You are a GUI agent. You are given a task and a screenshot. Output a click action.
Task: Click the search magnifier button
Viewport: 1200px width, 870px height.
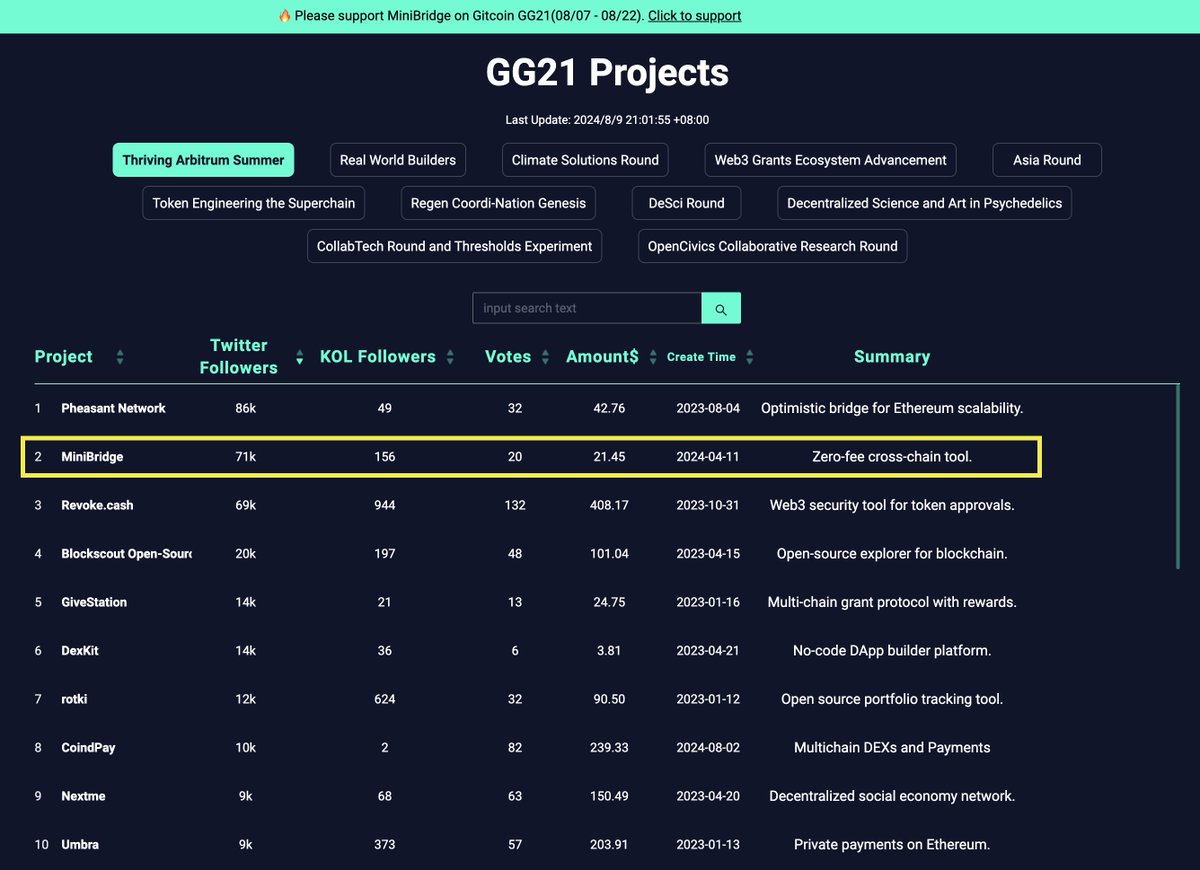click(721, 308)
